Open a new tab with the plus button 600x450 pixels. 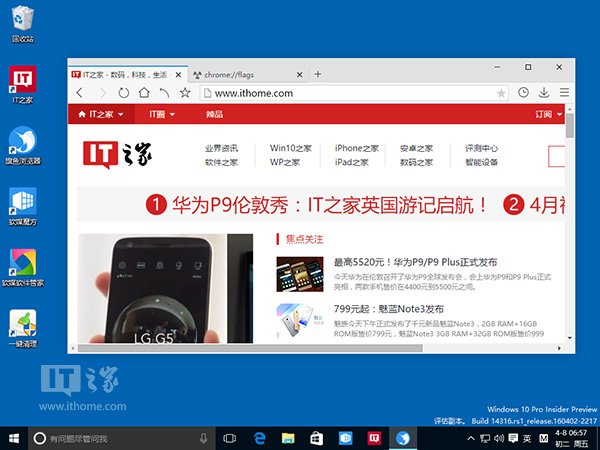coord(318,74)
